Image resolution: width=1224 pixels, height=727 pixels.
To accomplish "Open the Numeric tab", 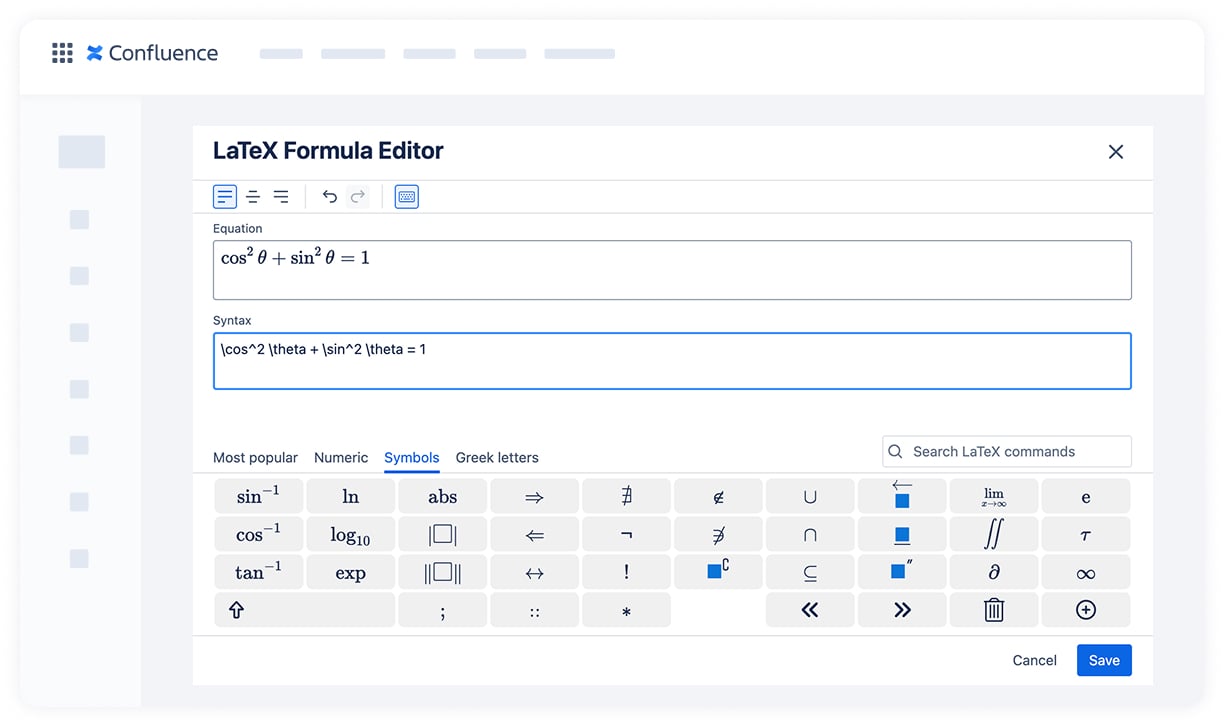I will [341, 457].
